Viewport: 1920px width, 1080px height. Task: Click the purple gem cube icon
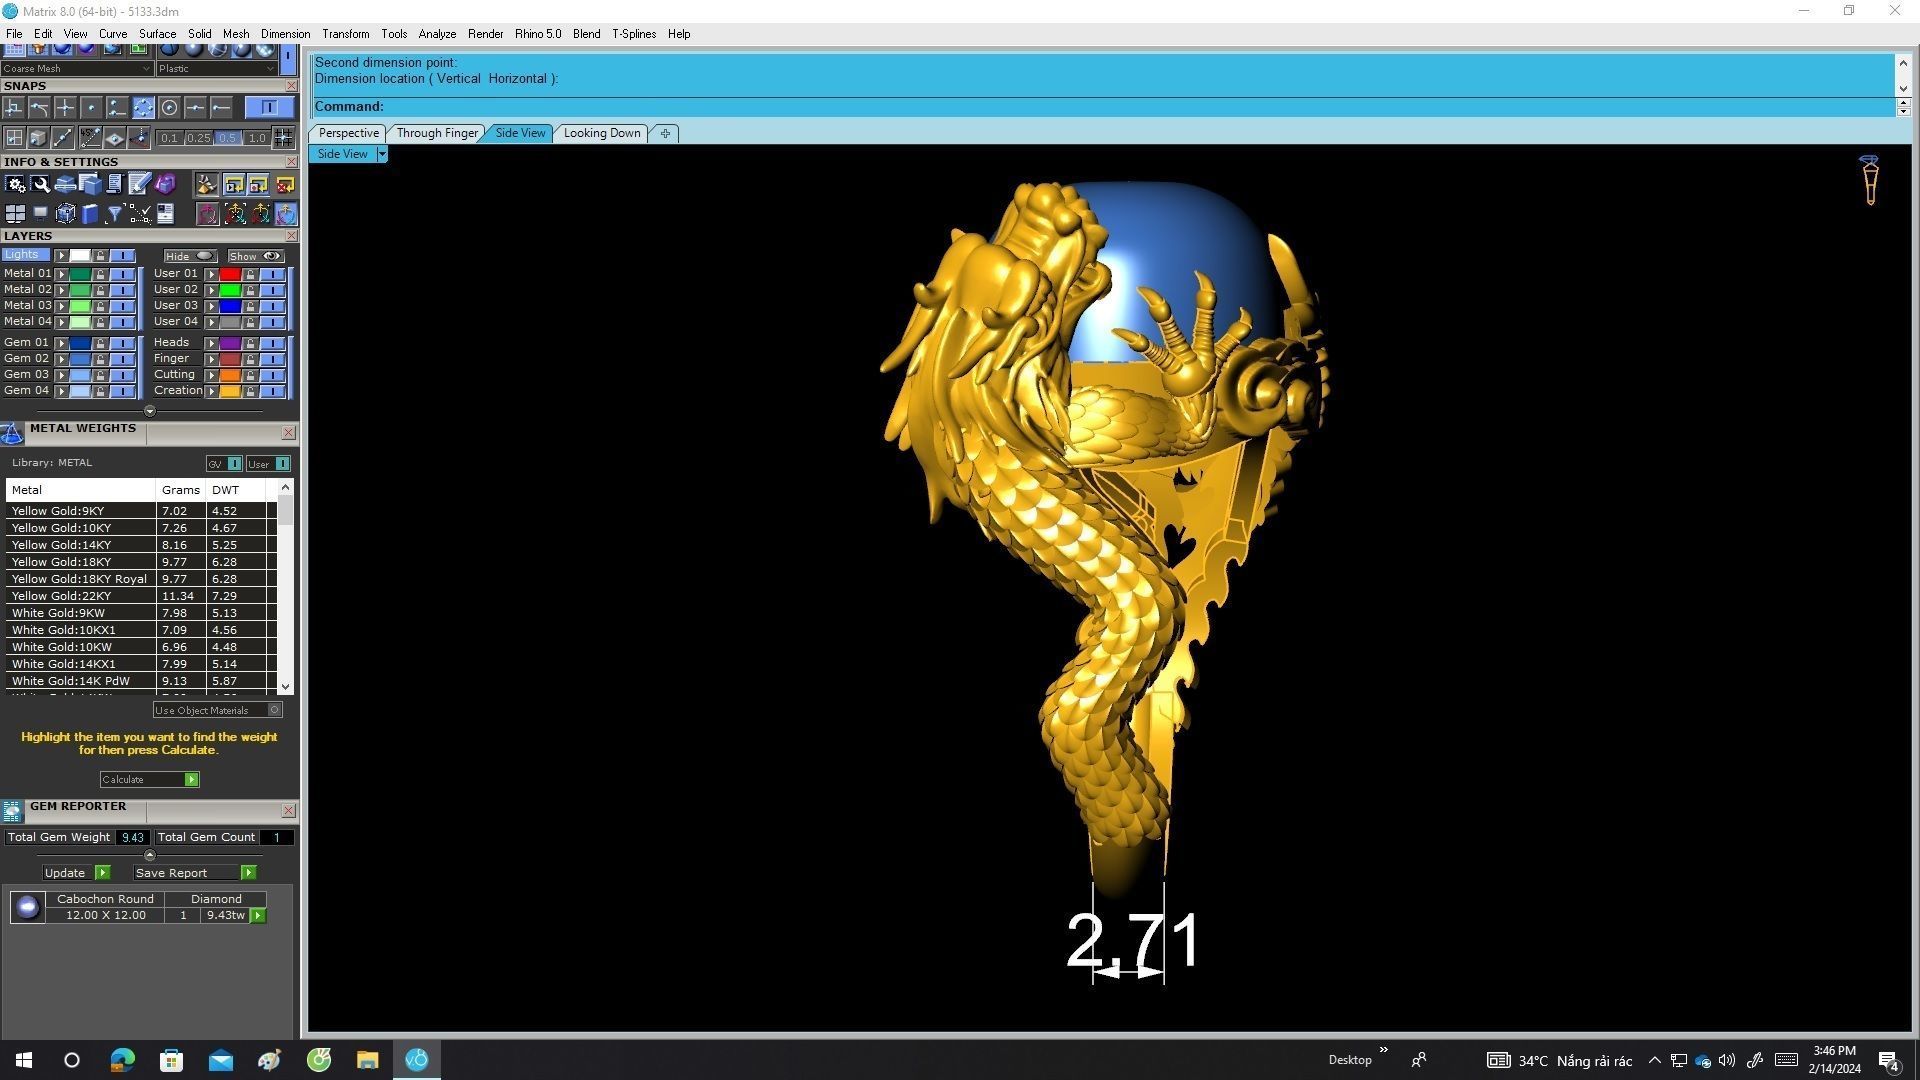165,184
